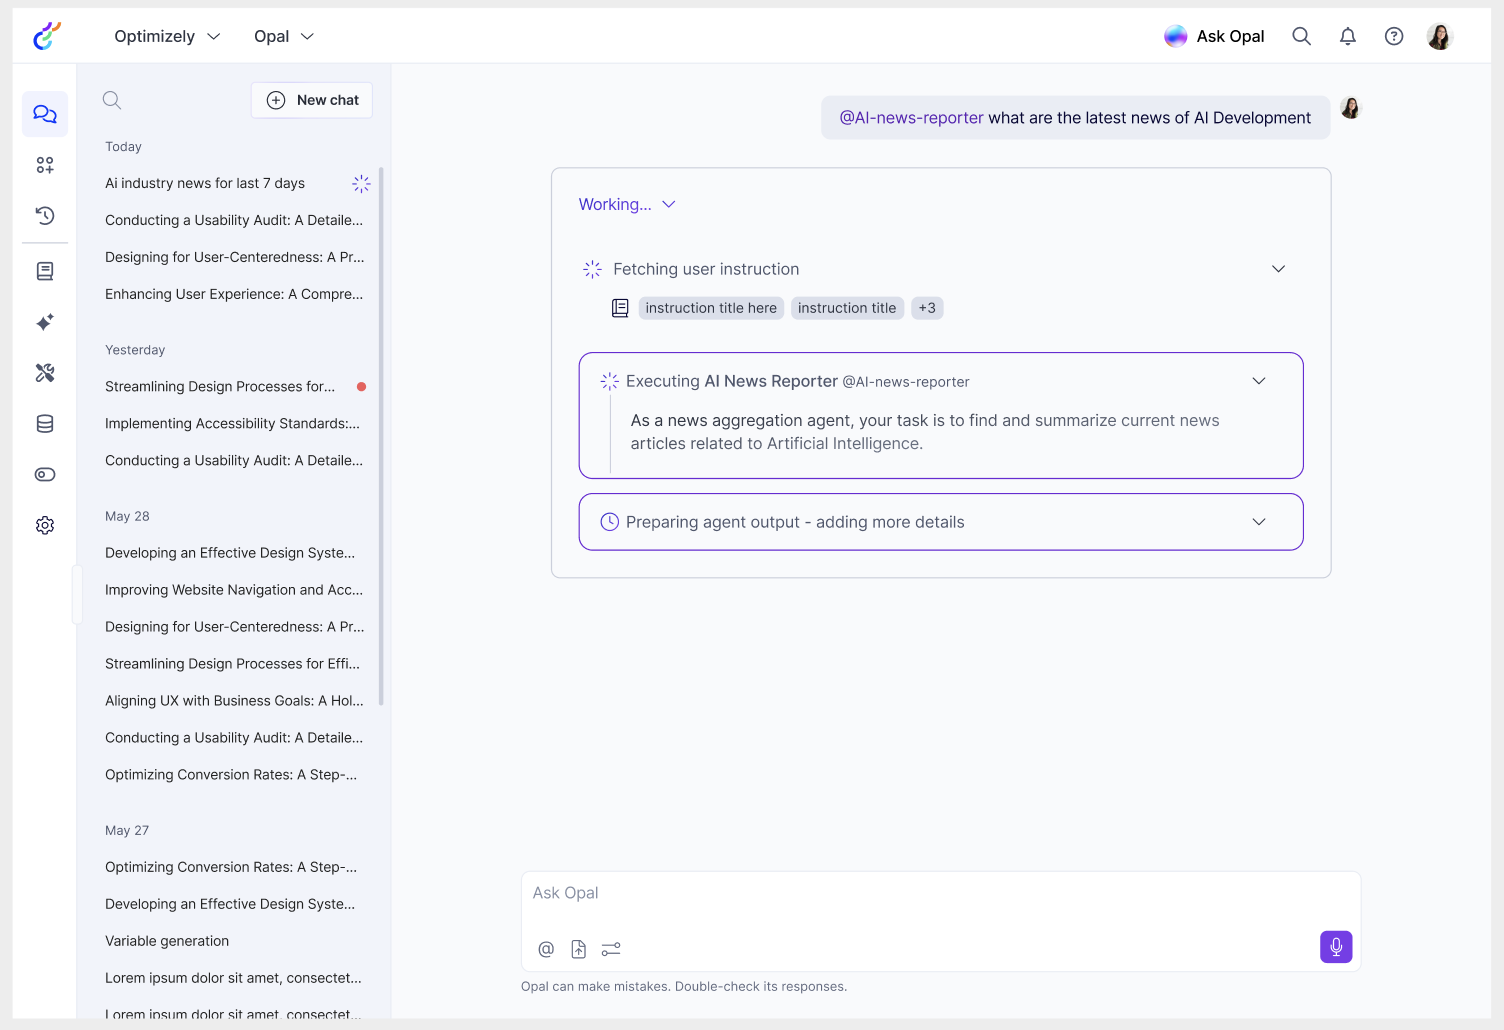This screenshot has height=1030, width=1504.
Task: Open the help question mark icon
Action: click(1393, 36)
